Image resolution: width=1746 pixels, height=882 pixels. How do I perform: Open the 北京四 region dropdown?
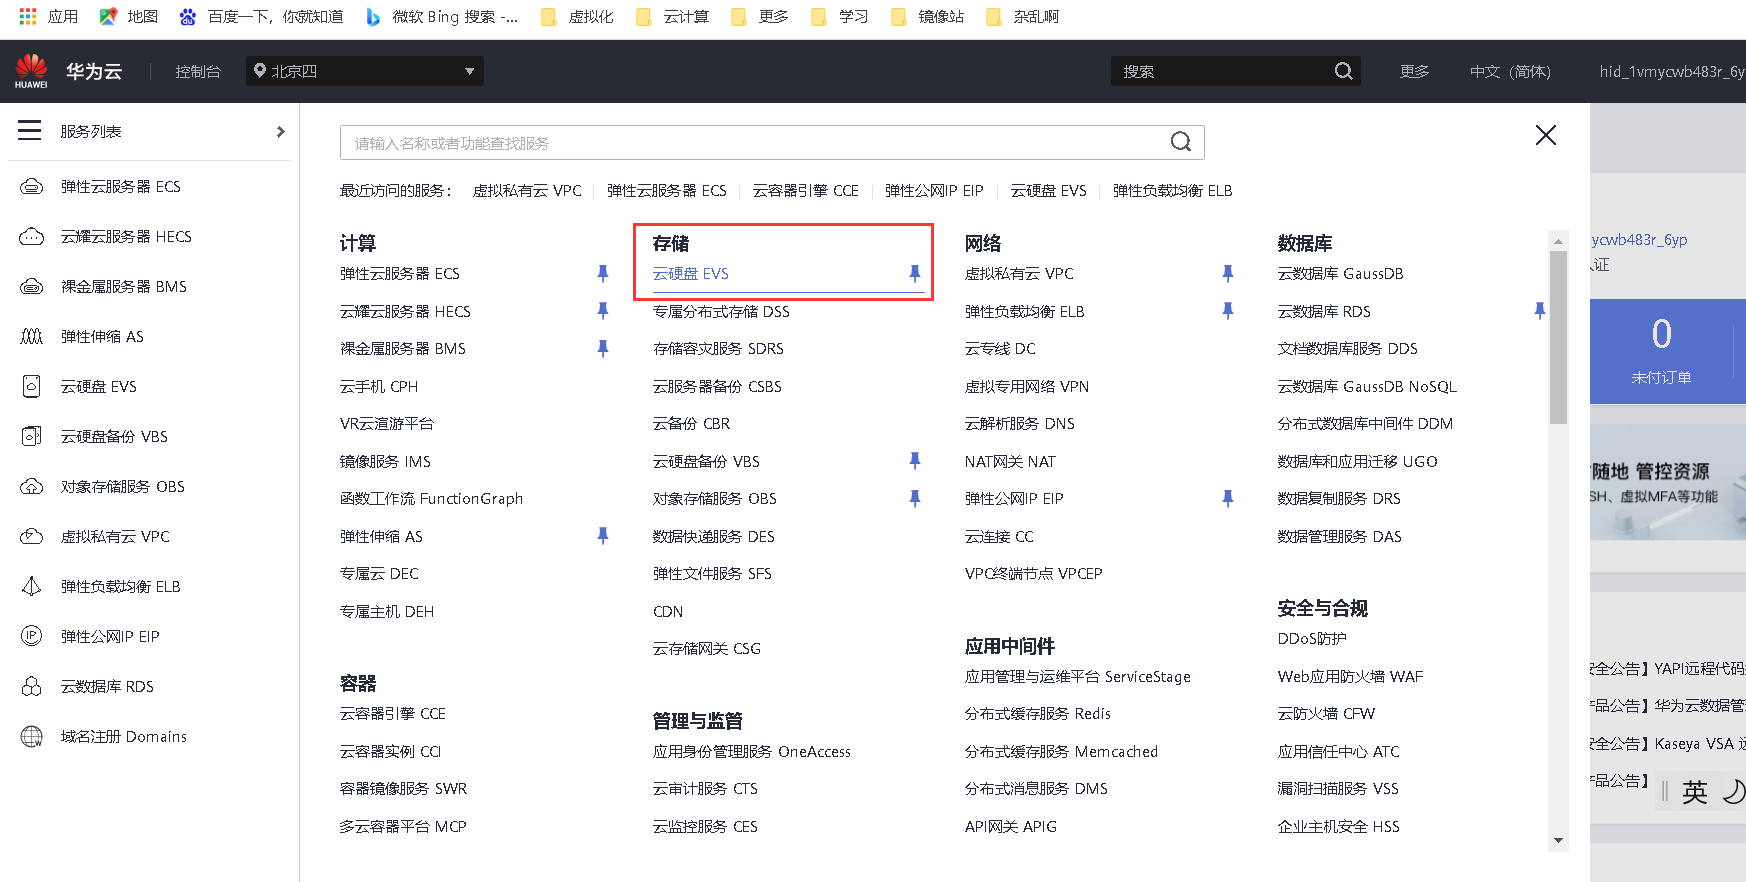click(365, 71)
